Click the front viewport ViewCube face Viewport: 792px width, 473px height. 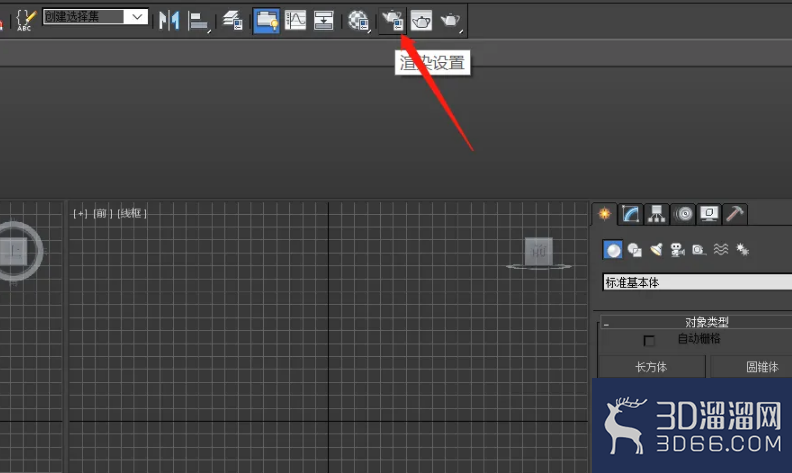click(539, 251)
